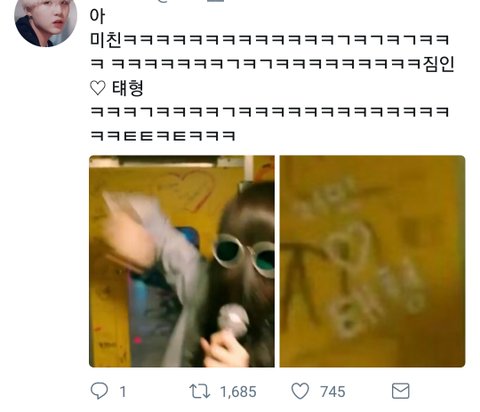Viewport: 480px width, 412px height.
Task: Share the tweet via the envelope icon
Action: (400, 391)
